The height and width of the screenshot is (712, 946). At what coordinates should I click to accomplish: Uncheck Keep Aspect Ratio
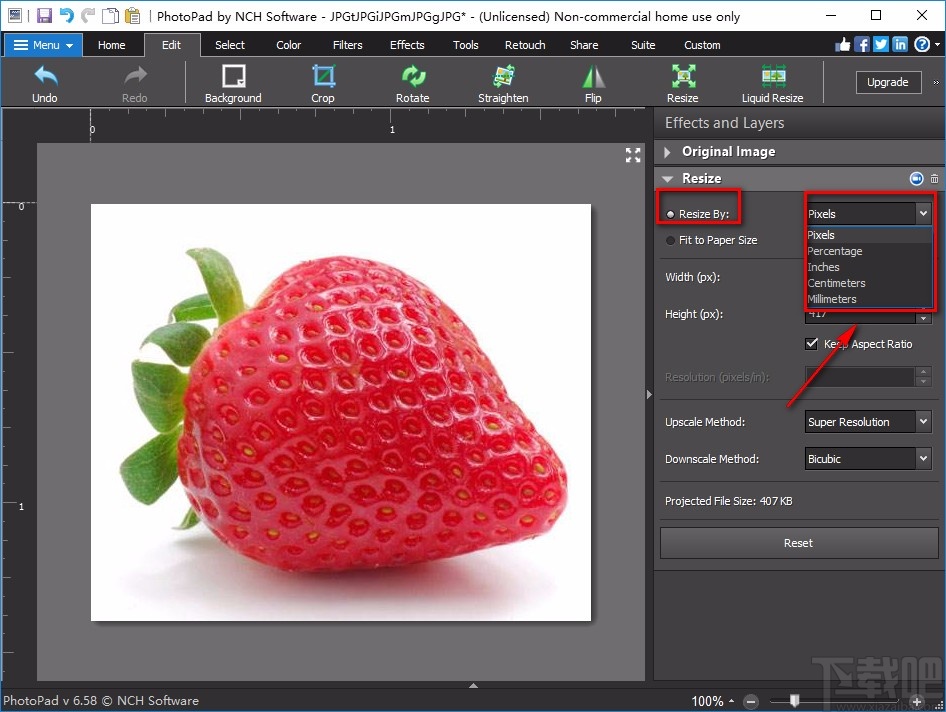[812, 344]
